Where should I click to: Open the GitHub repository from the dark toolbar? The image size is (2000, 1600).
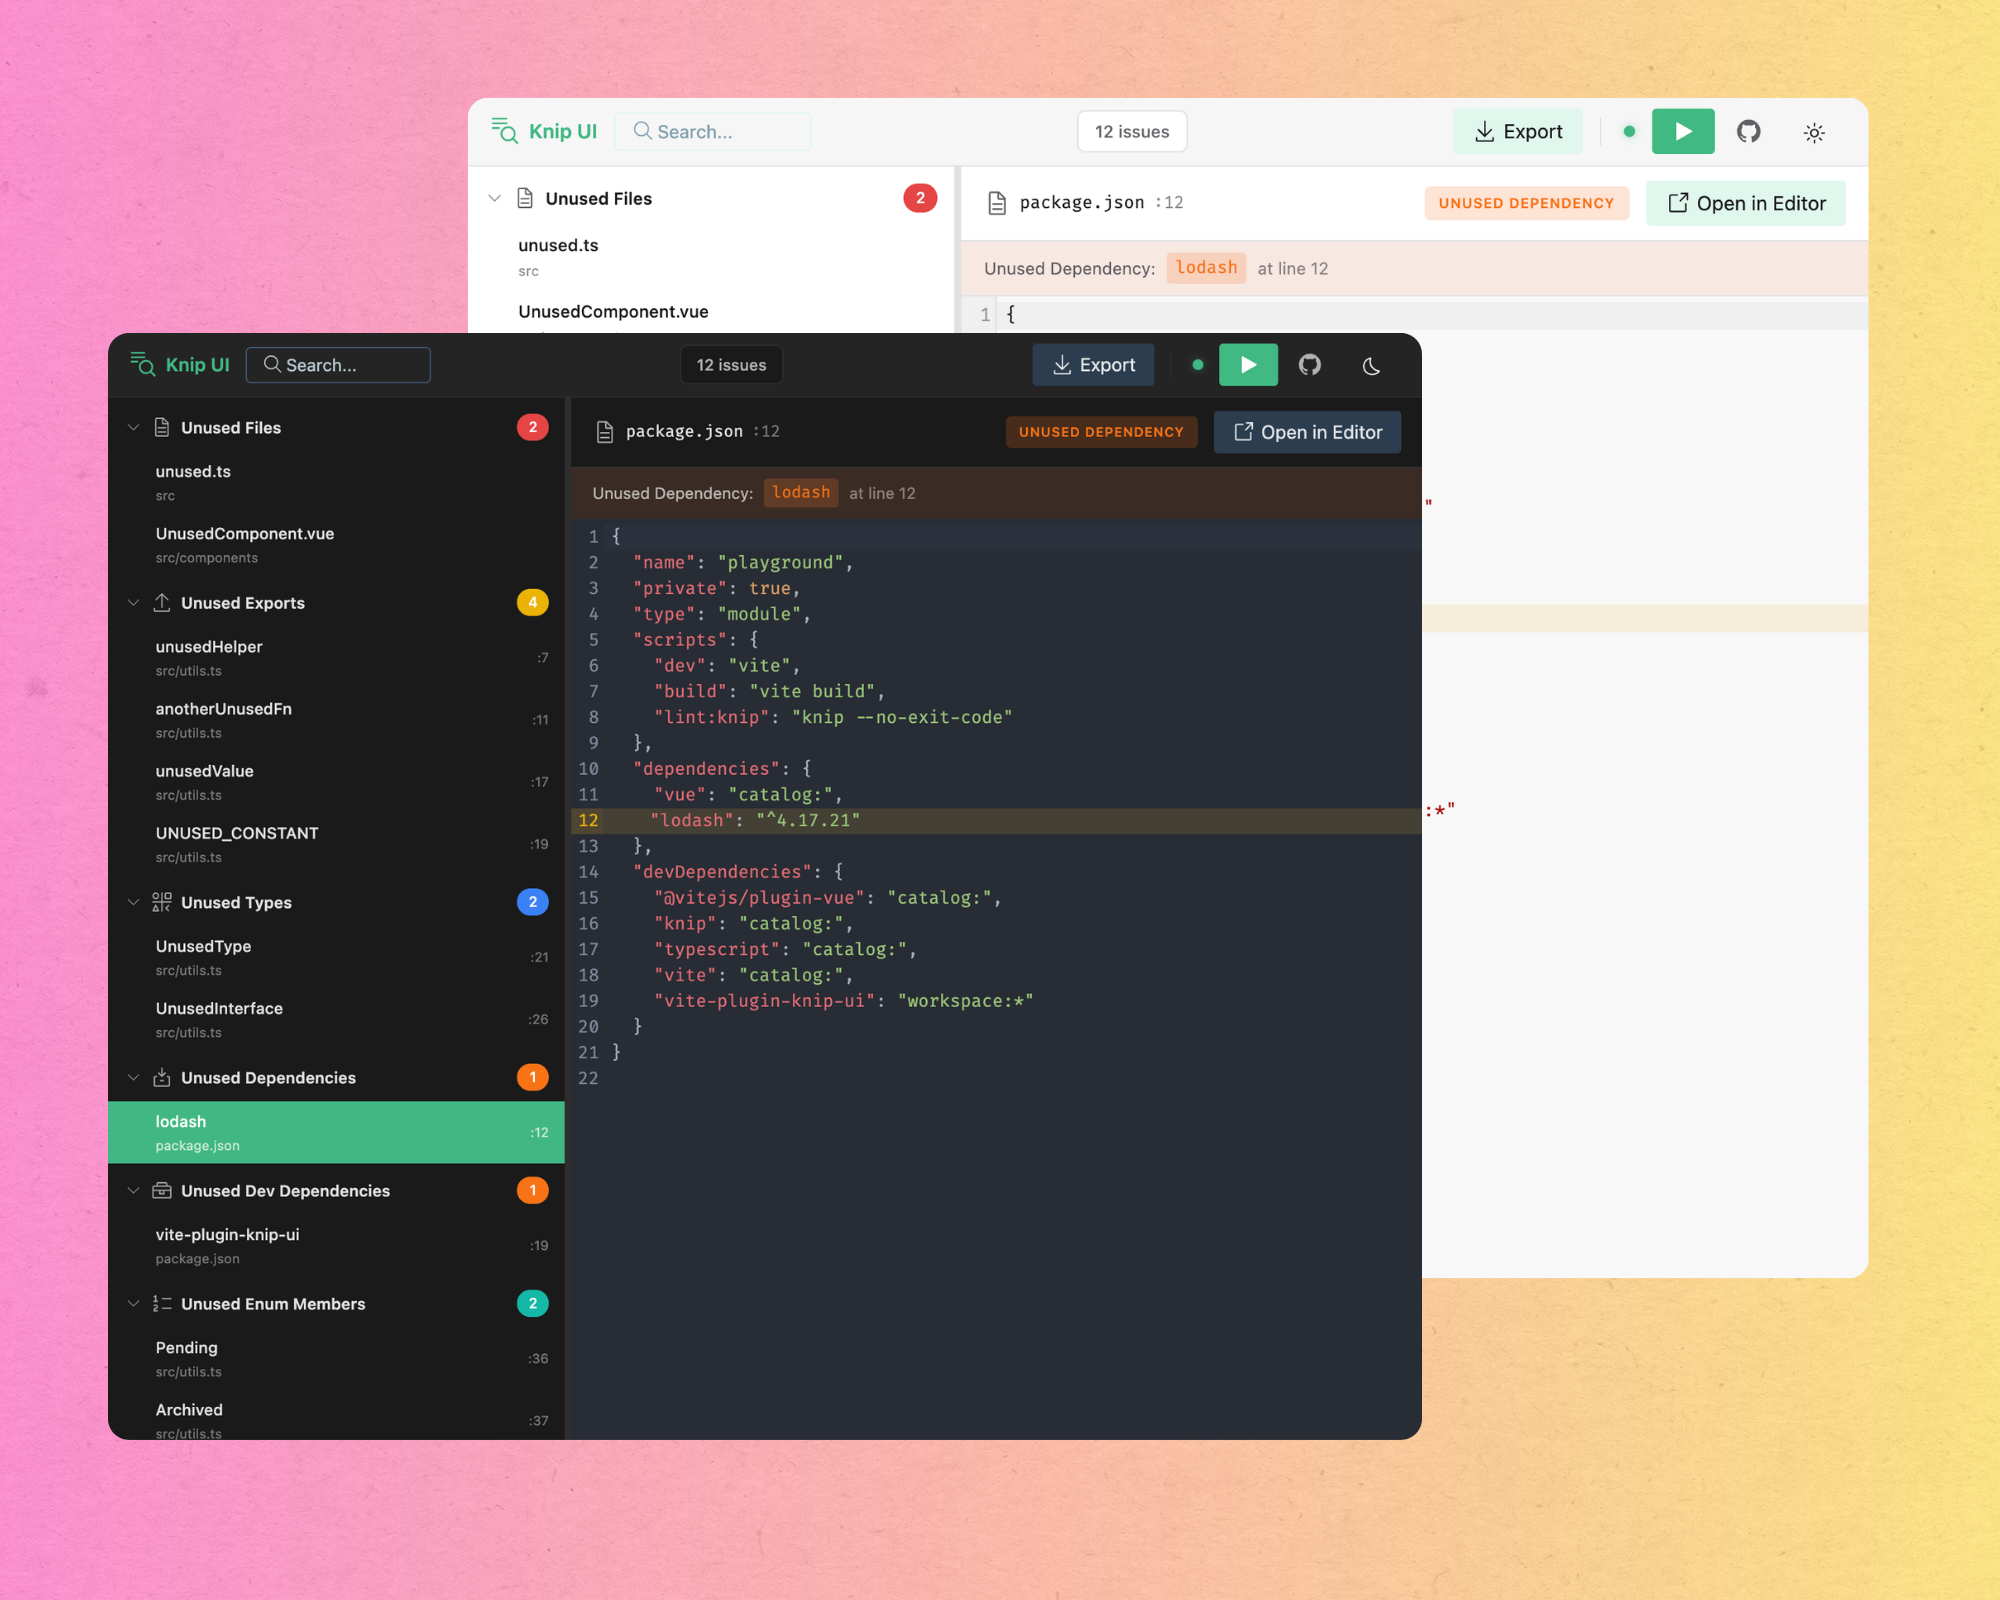[x=1310, y=364]
